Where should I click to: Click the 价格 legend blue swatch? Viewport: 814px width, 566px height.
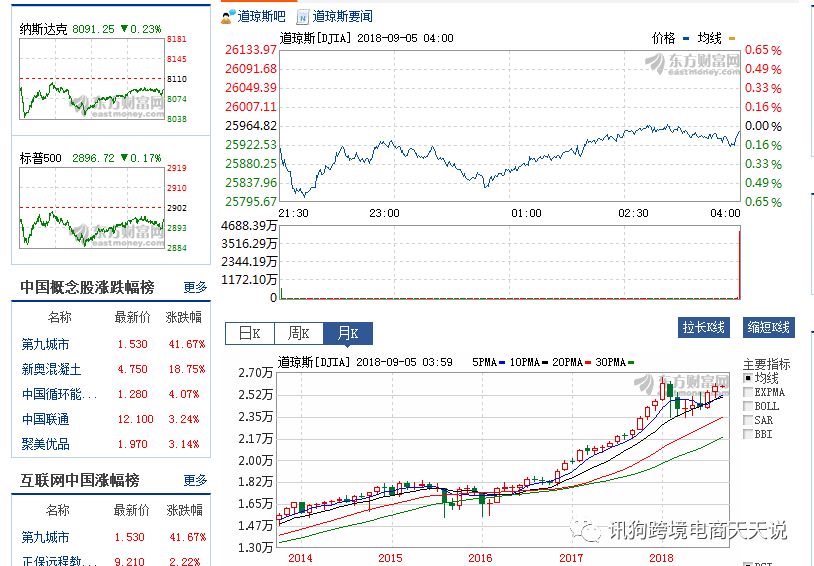pyautogui.click(x=686, y=38)
